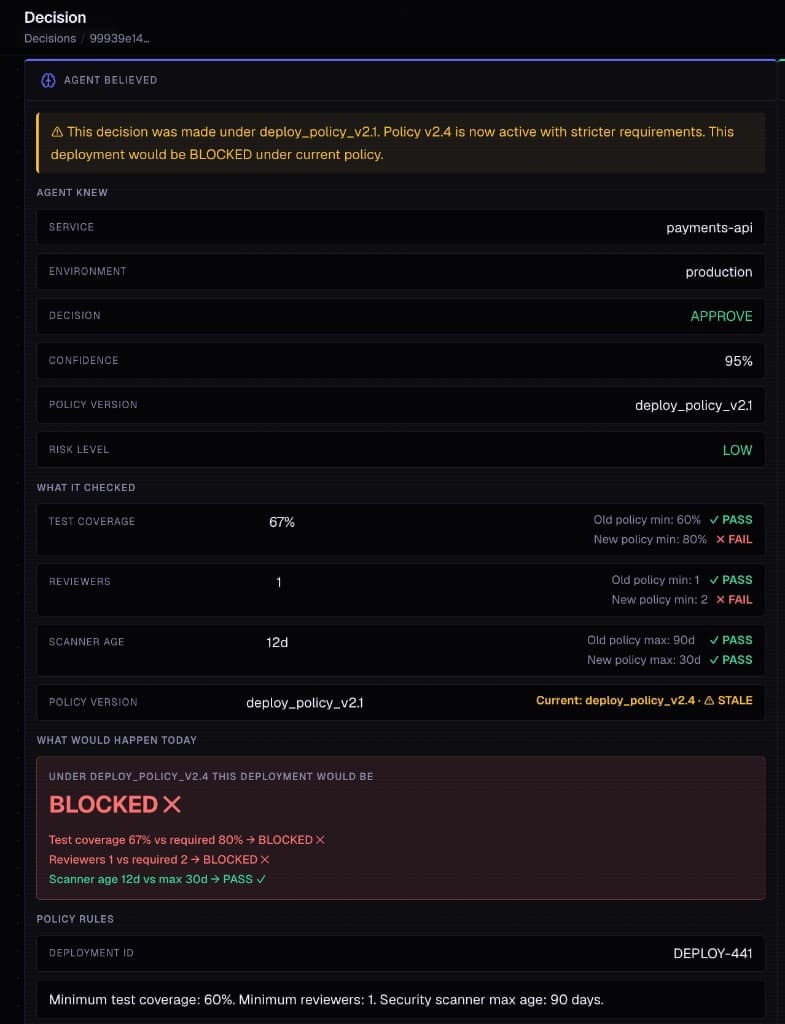Click the 99939e14 breadcrumb ID

120,39
